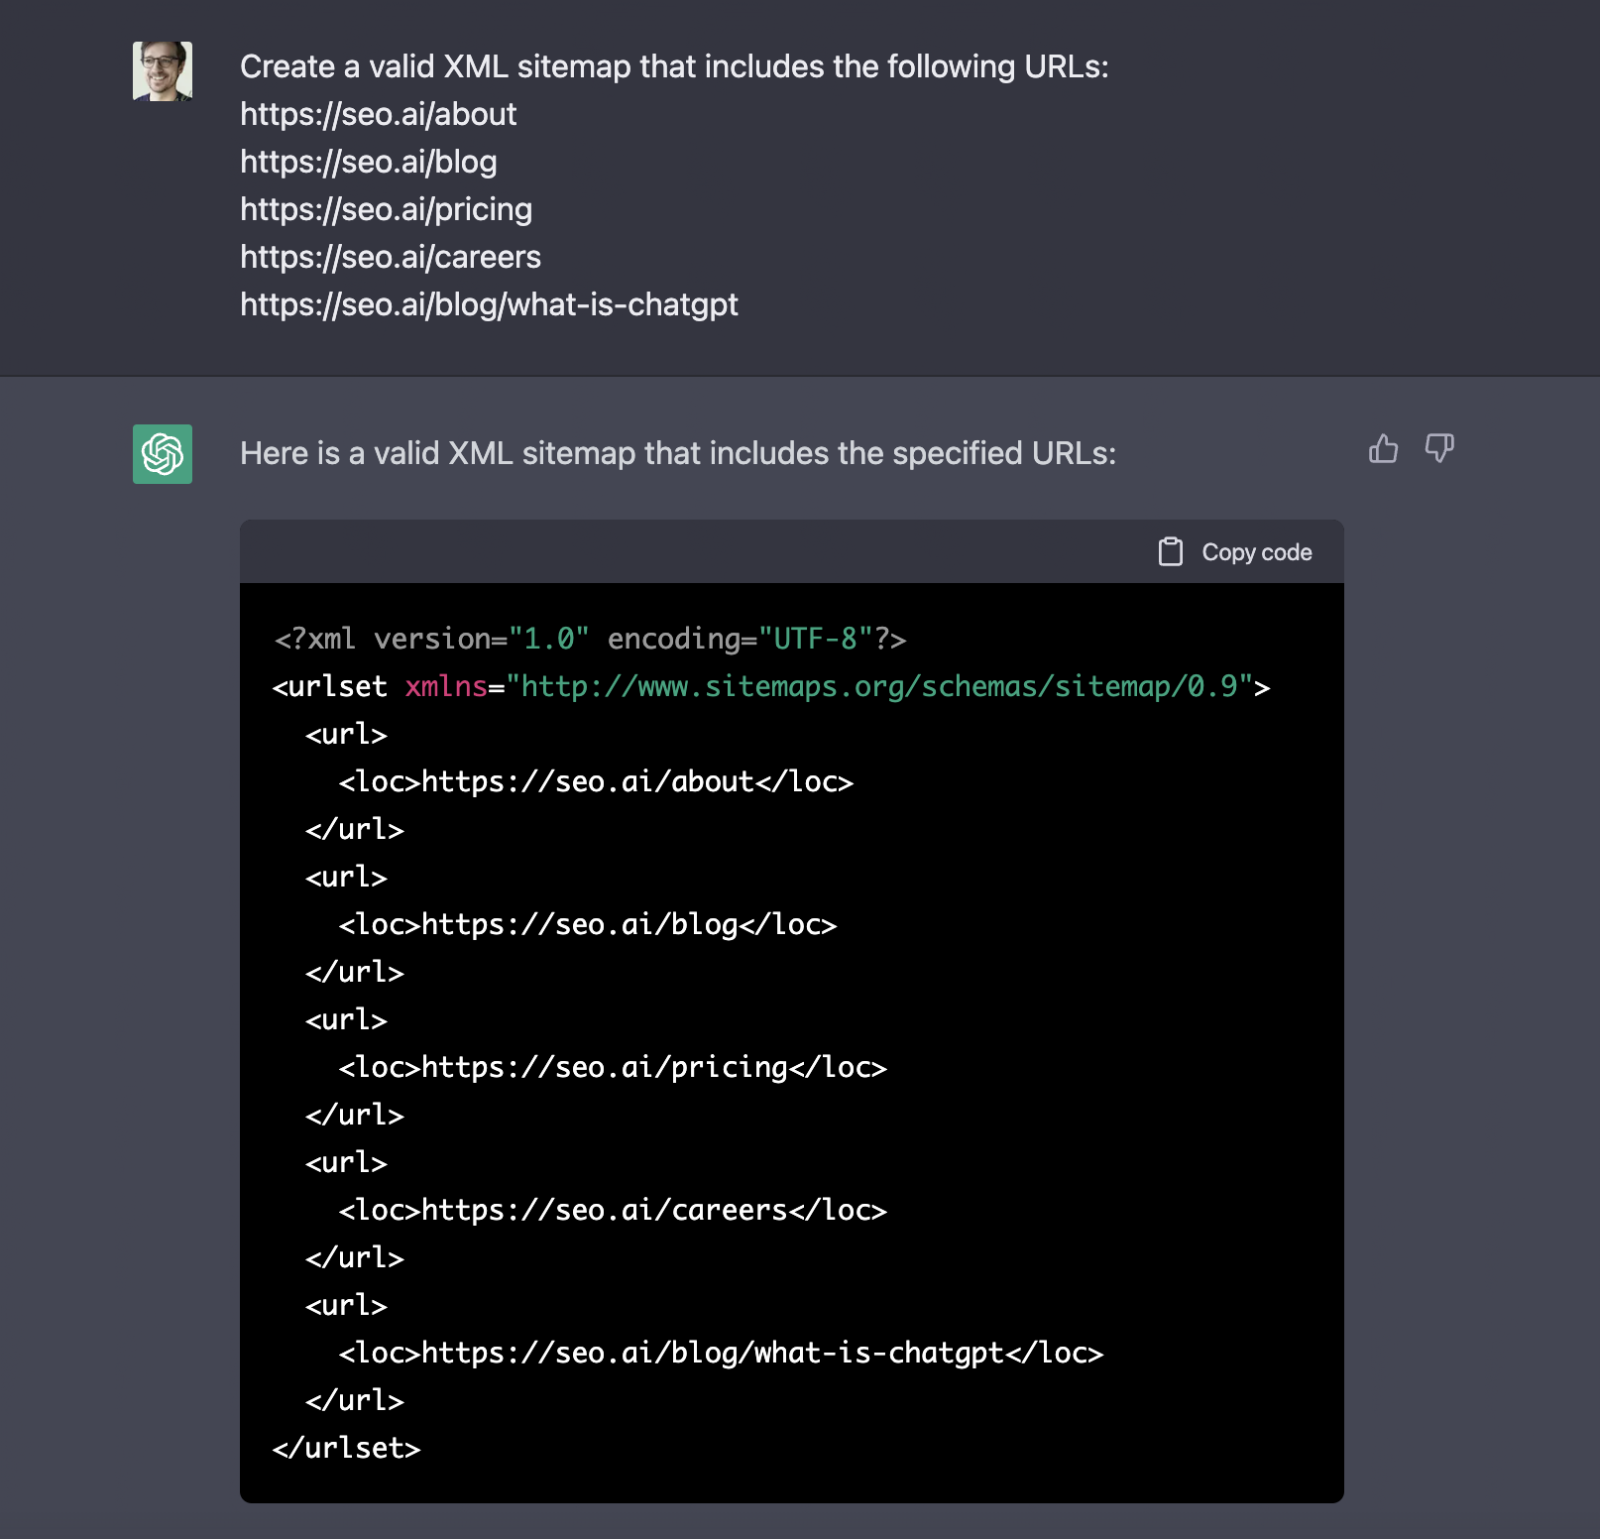
Task: Click the loc line for seo.ai/blog
Action: point(588,925)
